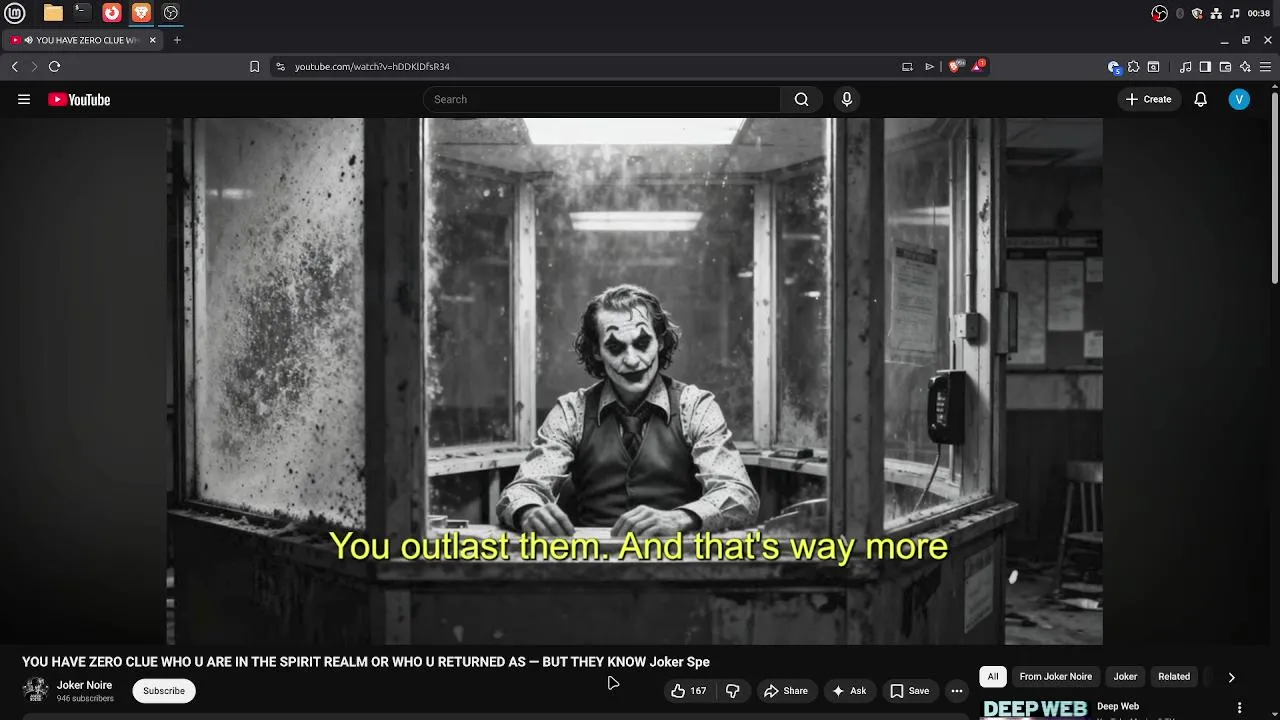Open the notifications bell
The image size is (1280, 720).
[x=1200, y=99]
